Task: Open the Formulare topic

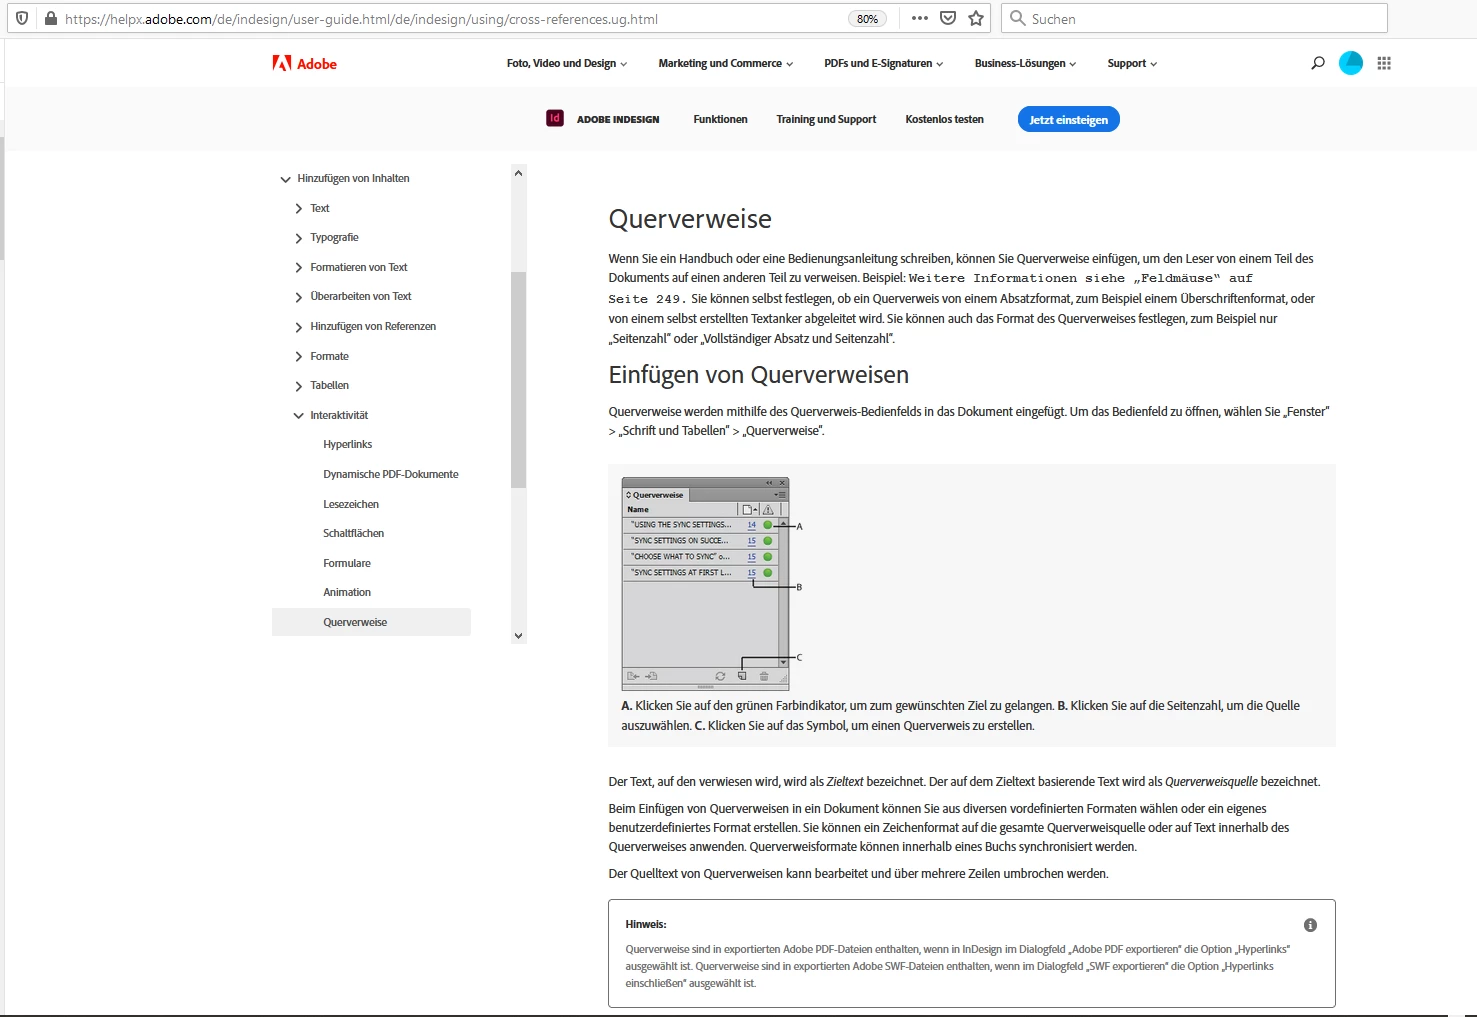Action: click(347, 563)
